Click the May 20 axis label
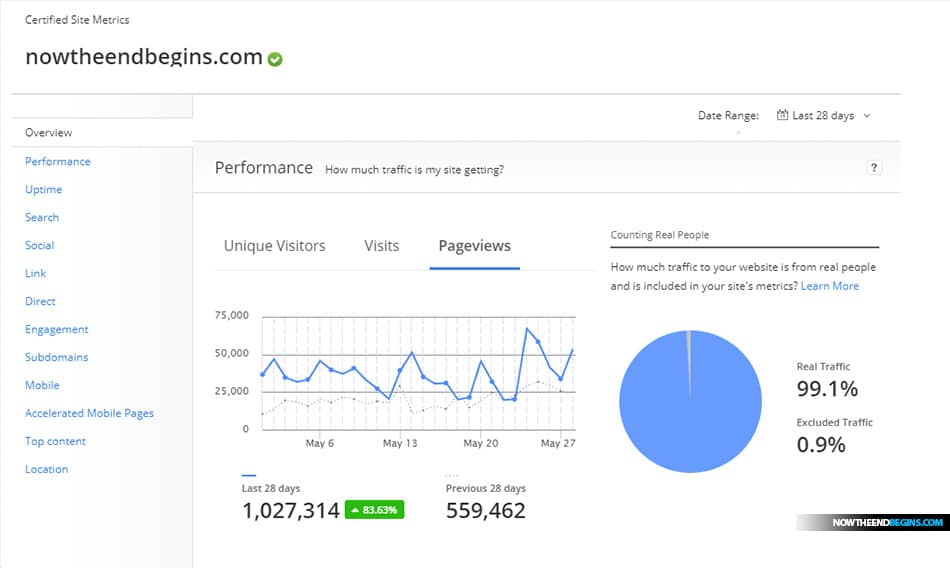This screenshot has height=568, width=950. coord(480,443)
